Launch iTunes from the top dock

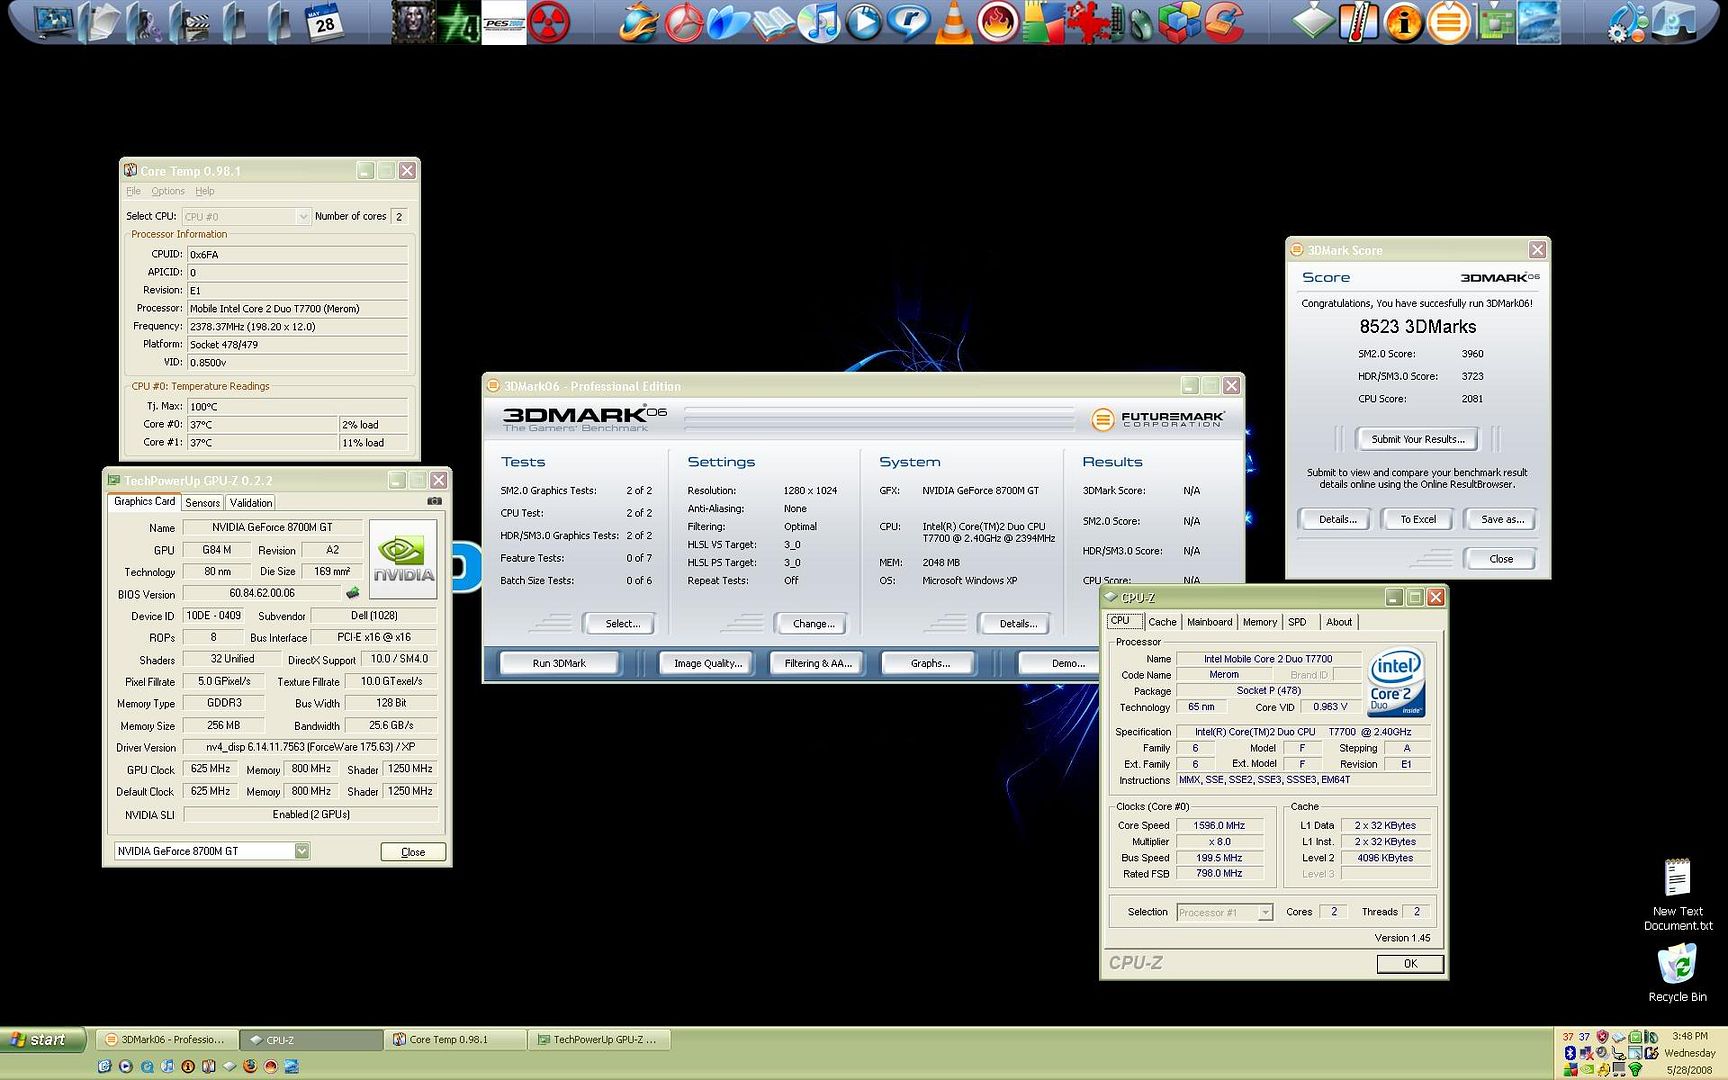[820, 23]
